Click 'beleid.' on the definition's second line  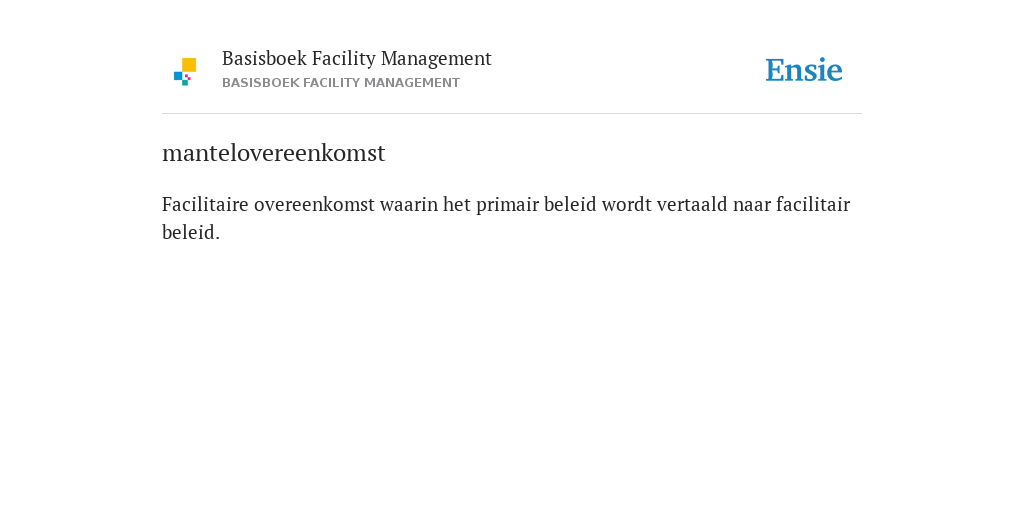[191, 232]
